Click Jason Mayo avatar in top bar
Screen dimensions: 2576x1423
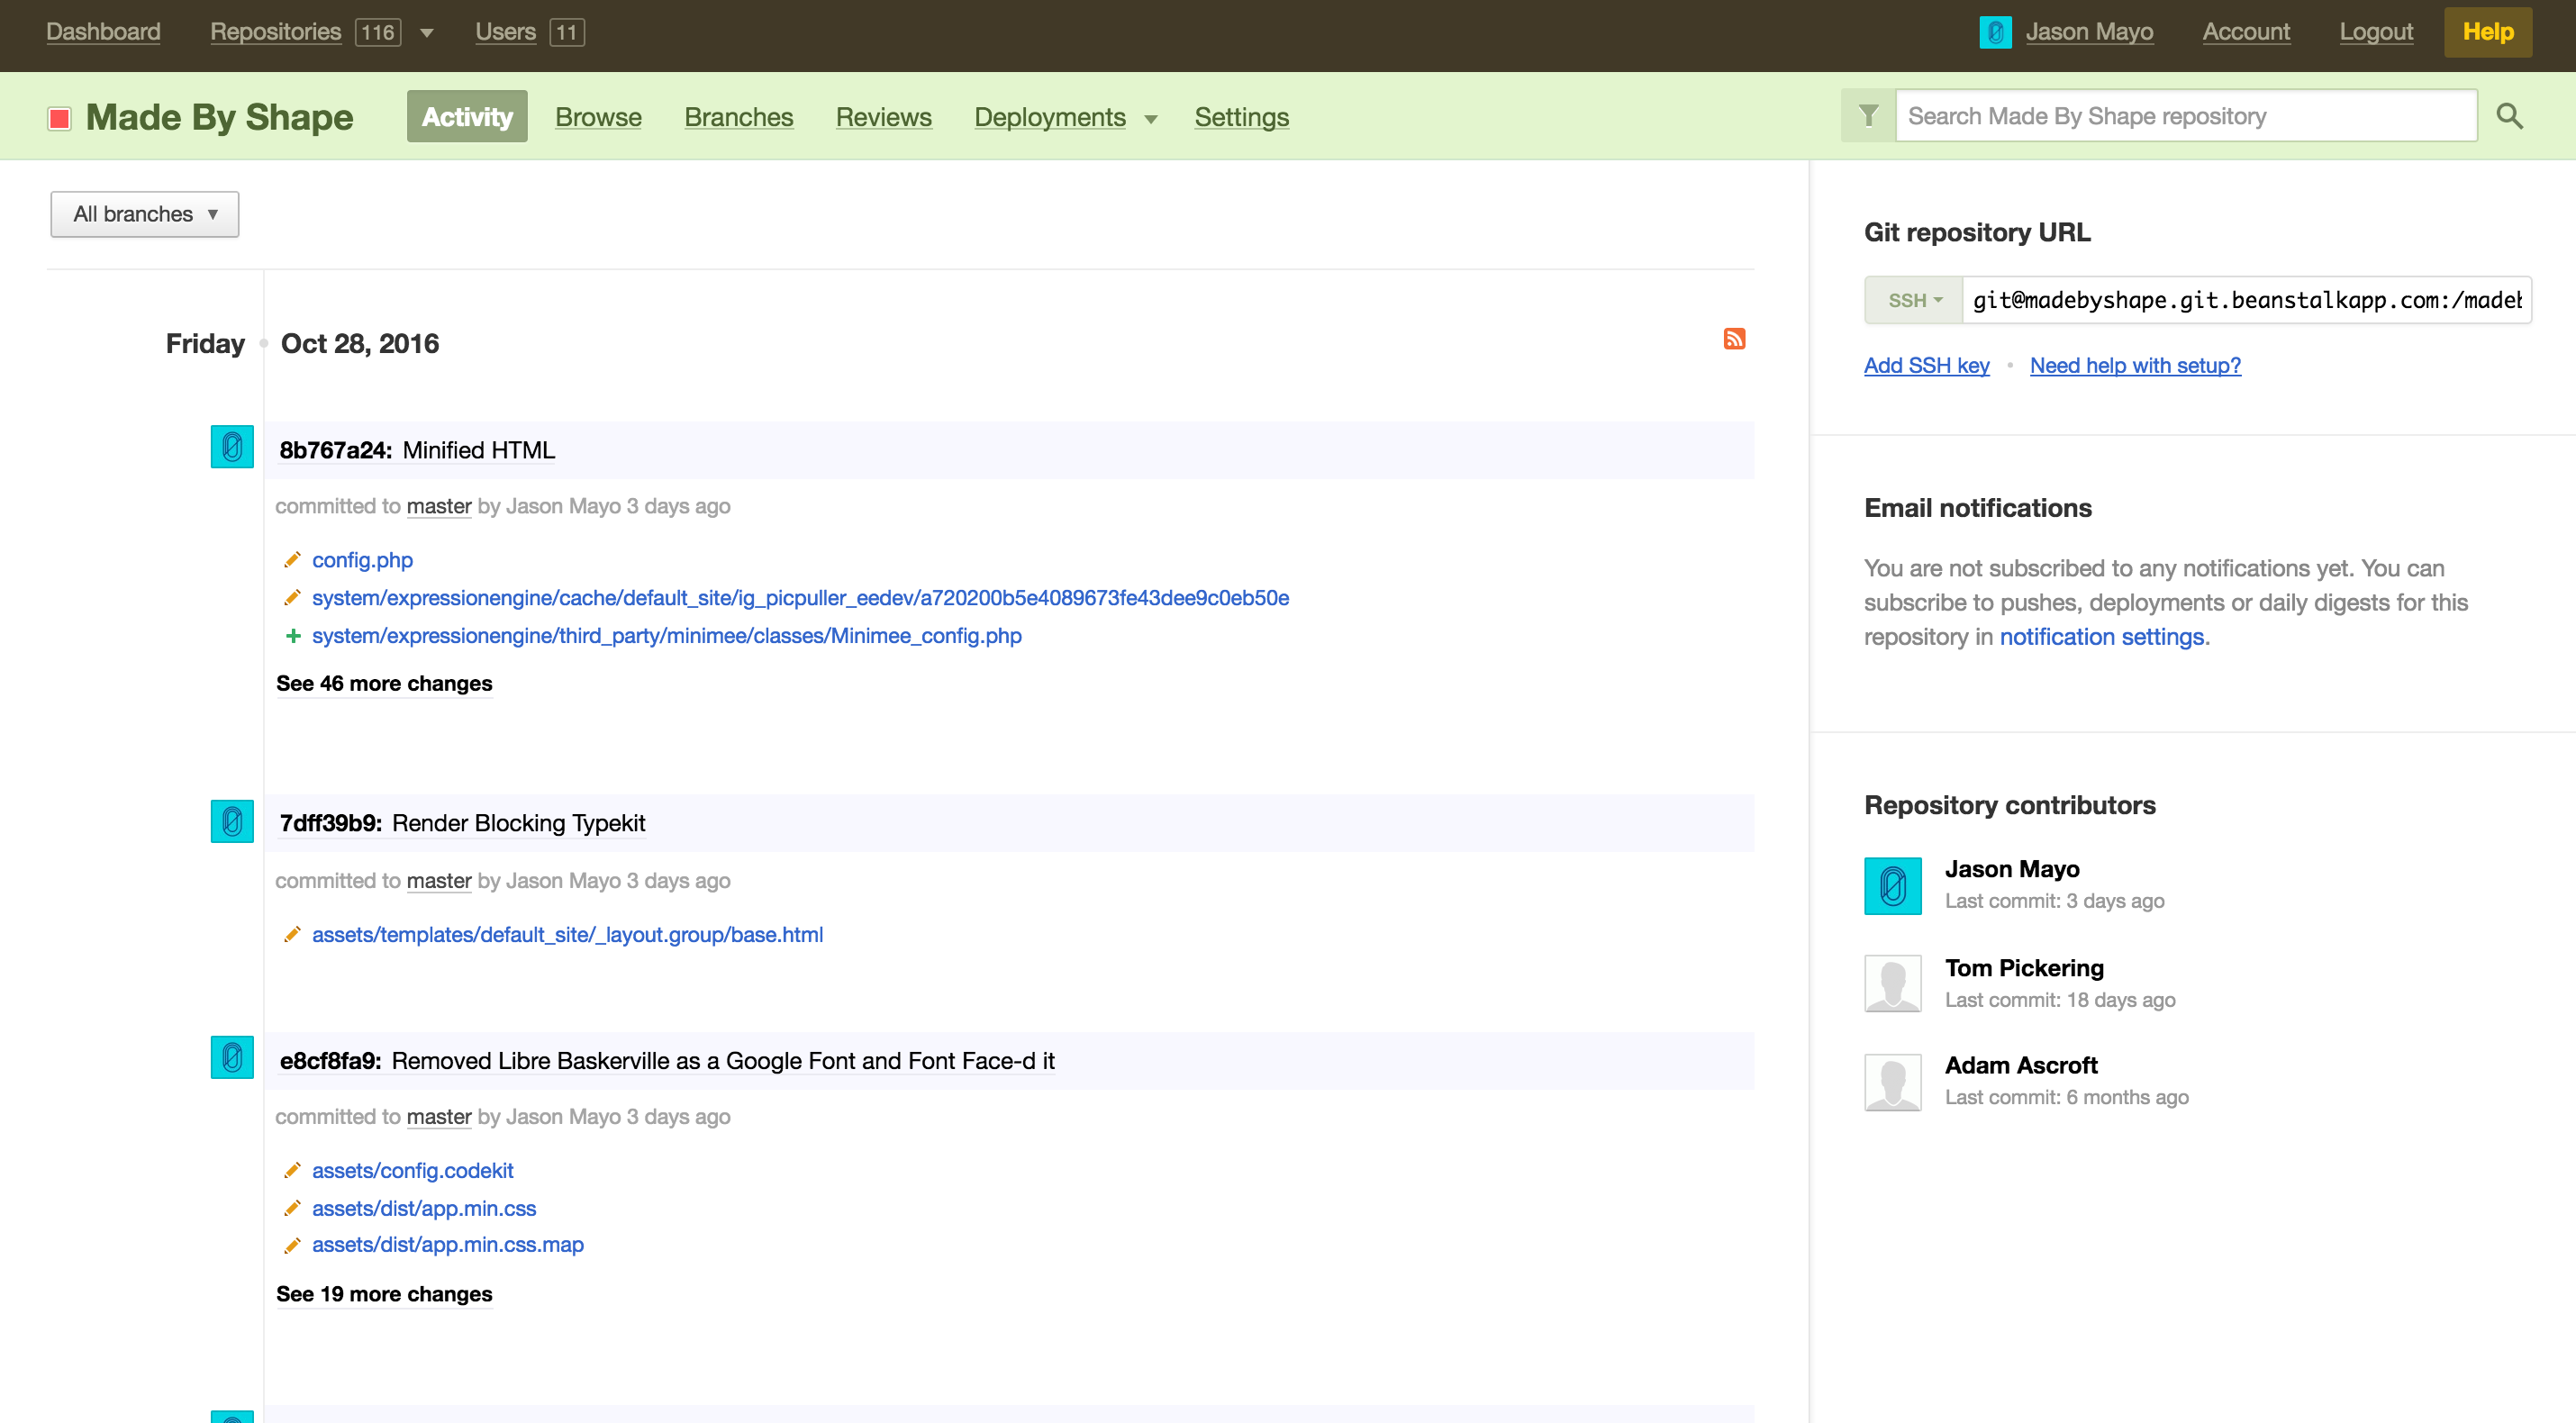click(1995, 32)
